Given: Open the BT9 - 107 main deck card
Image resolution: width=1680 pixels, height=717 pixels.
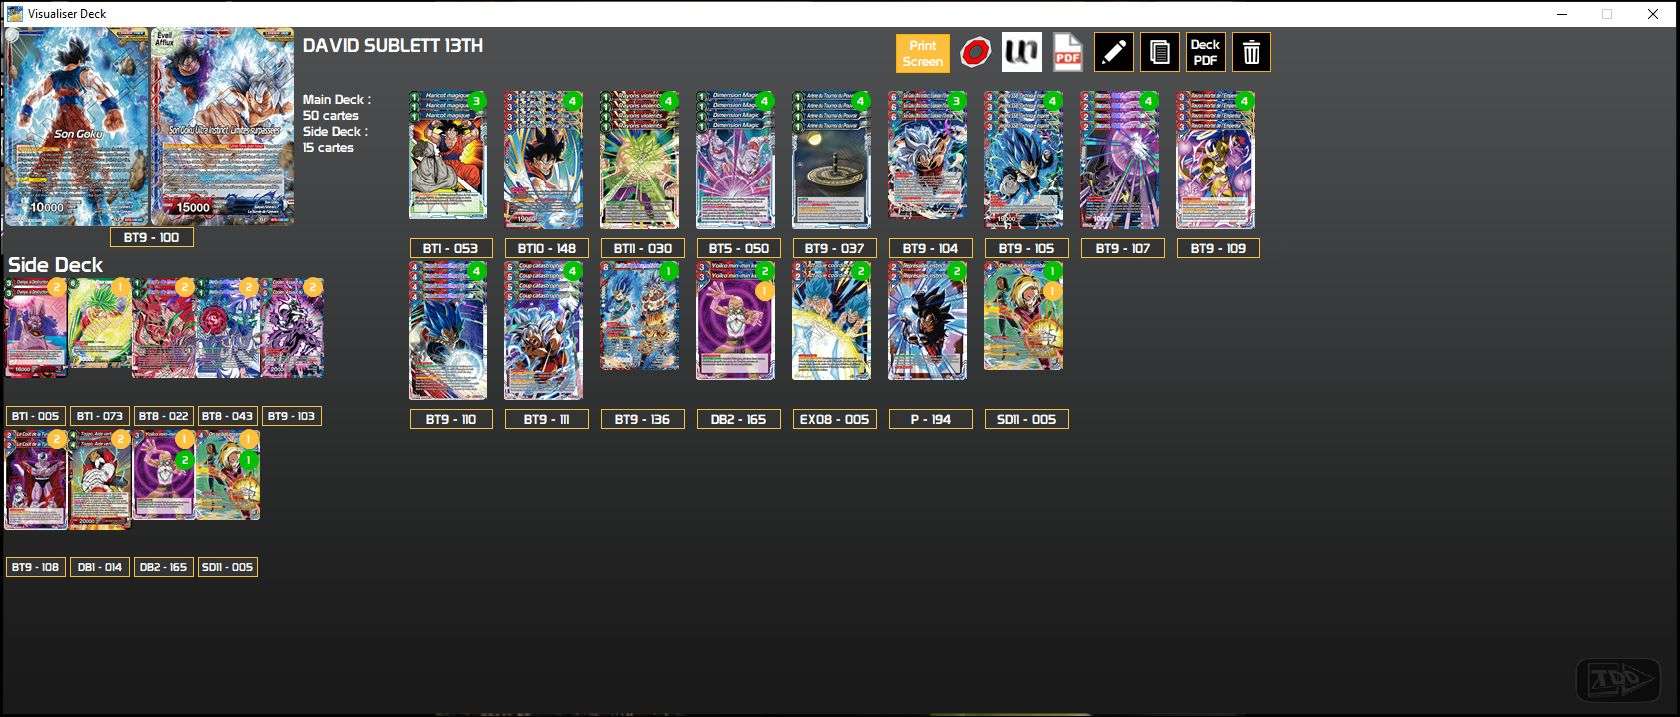Looking at the screenshot, I should tap(1119, 160).
